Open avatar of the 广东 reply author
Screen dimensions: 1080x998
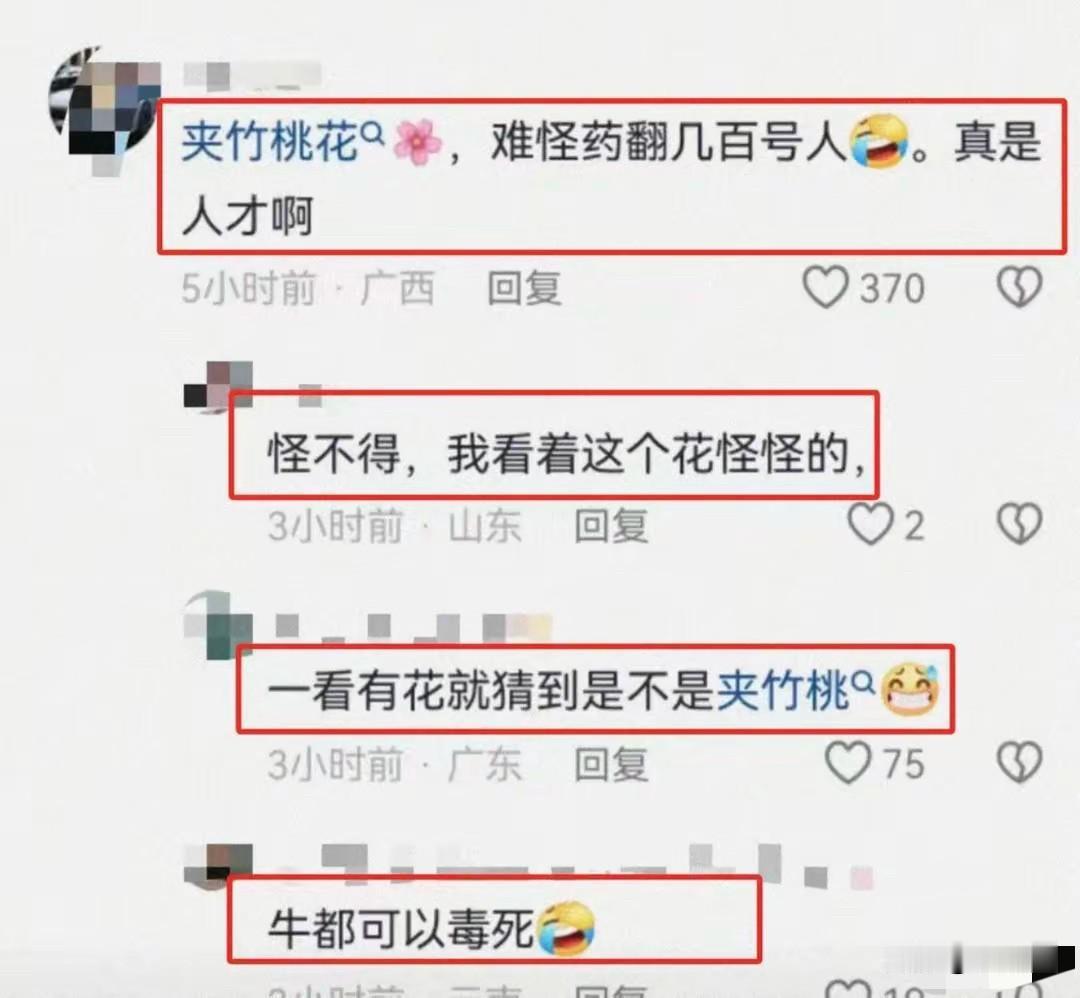pos(219,625)
